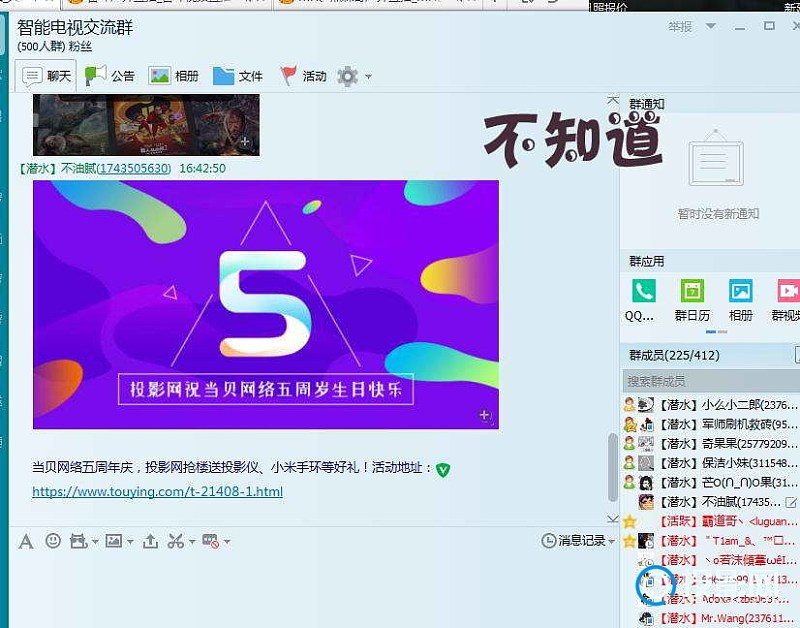Click the upload file icon
Image resolution: width=800 pixels, height=628 pixels.
151,541
